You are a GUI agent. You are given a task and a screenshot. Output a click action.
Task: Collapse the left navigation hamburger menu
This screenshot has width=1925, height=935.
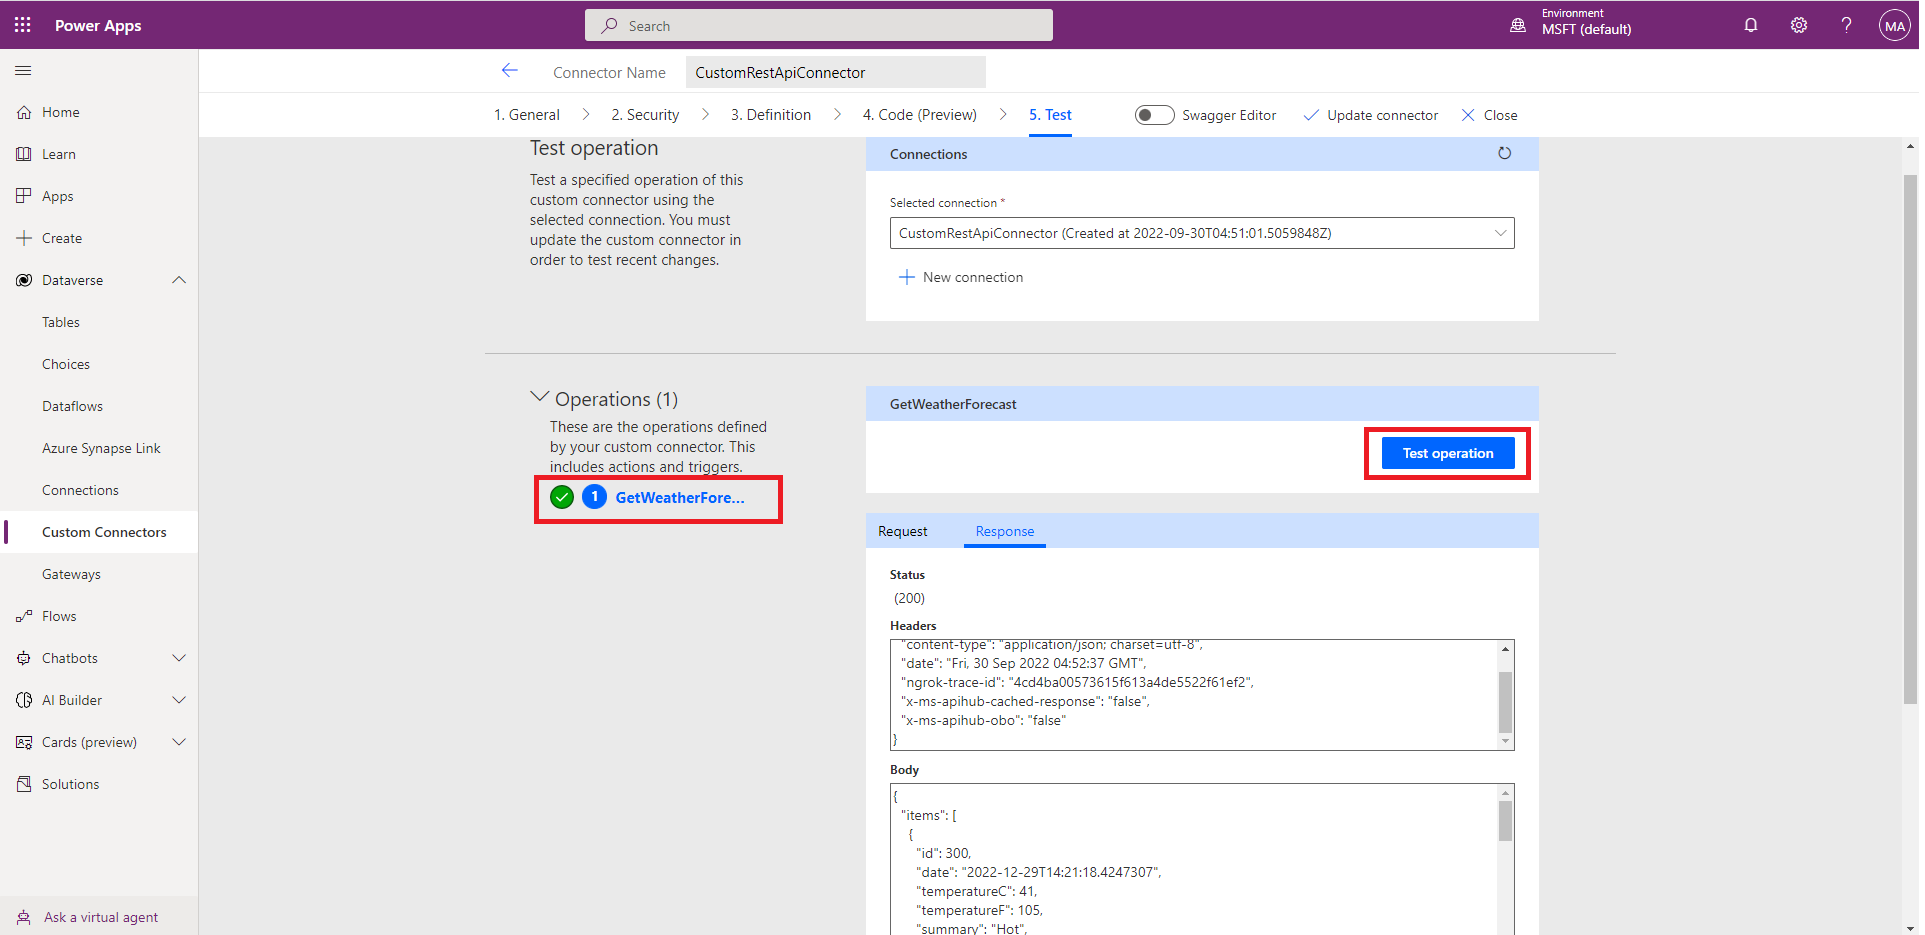point(23,71)
